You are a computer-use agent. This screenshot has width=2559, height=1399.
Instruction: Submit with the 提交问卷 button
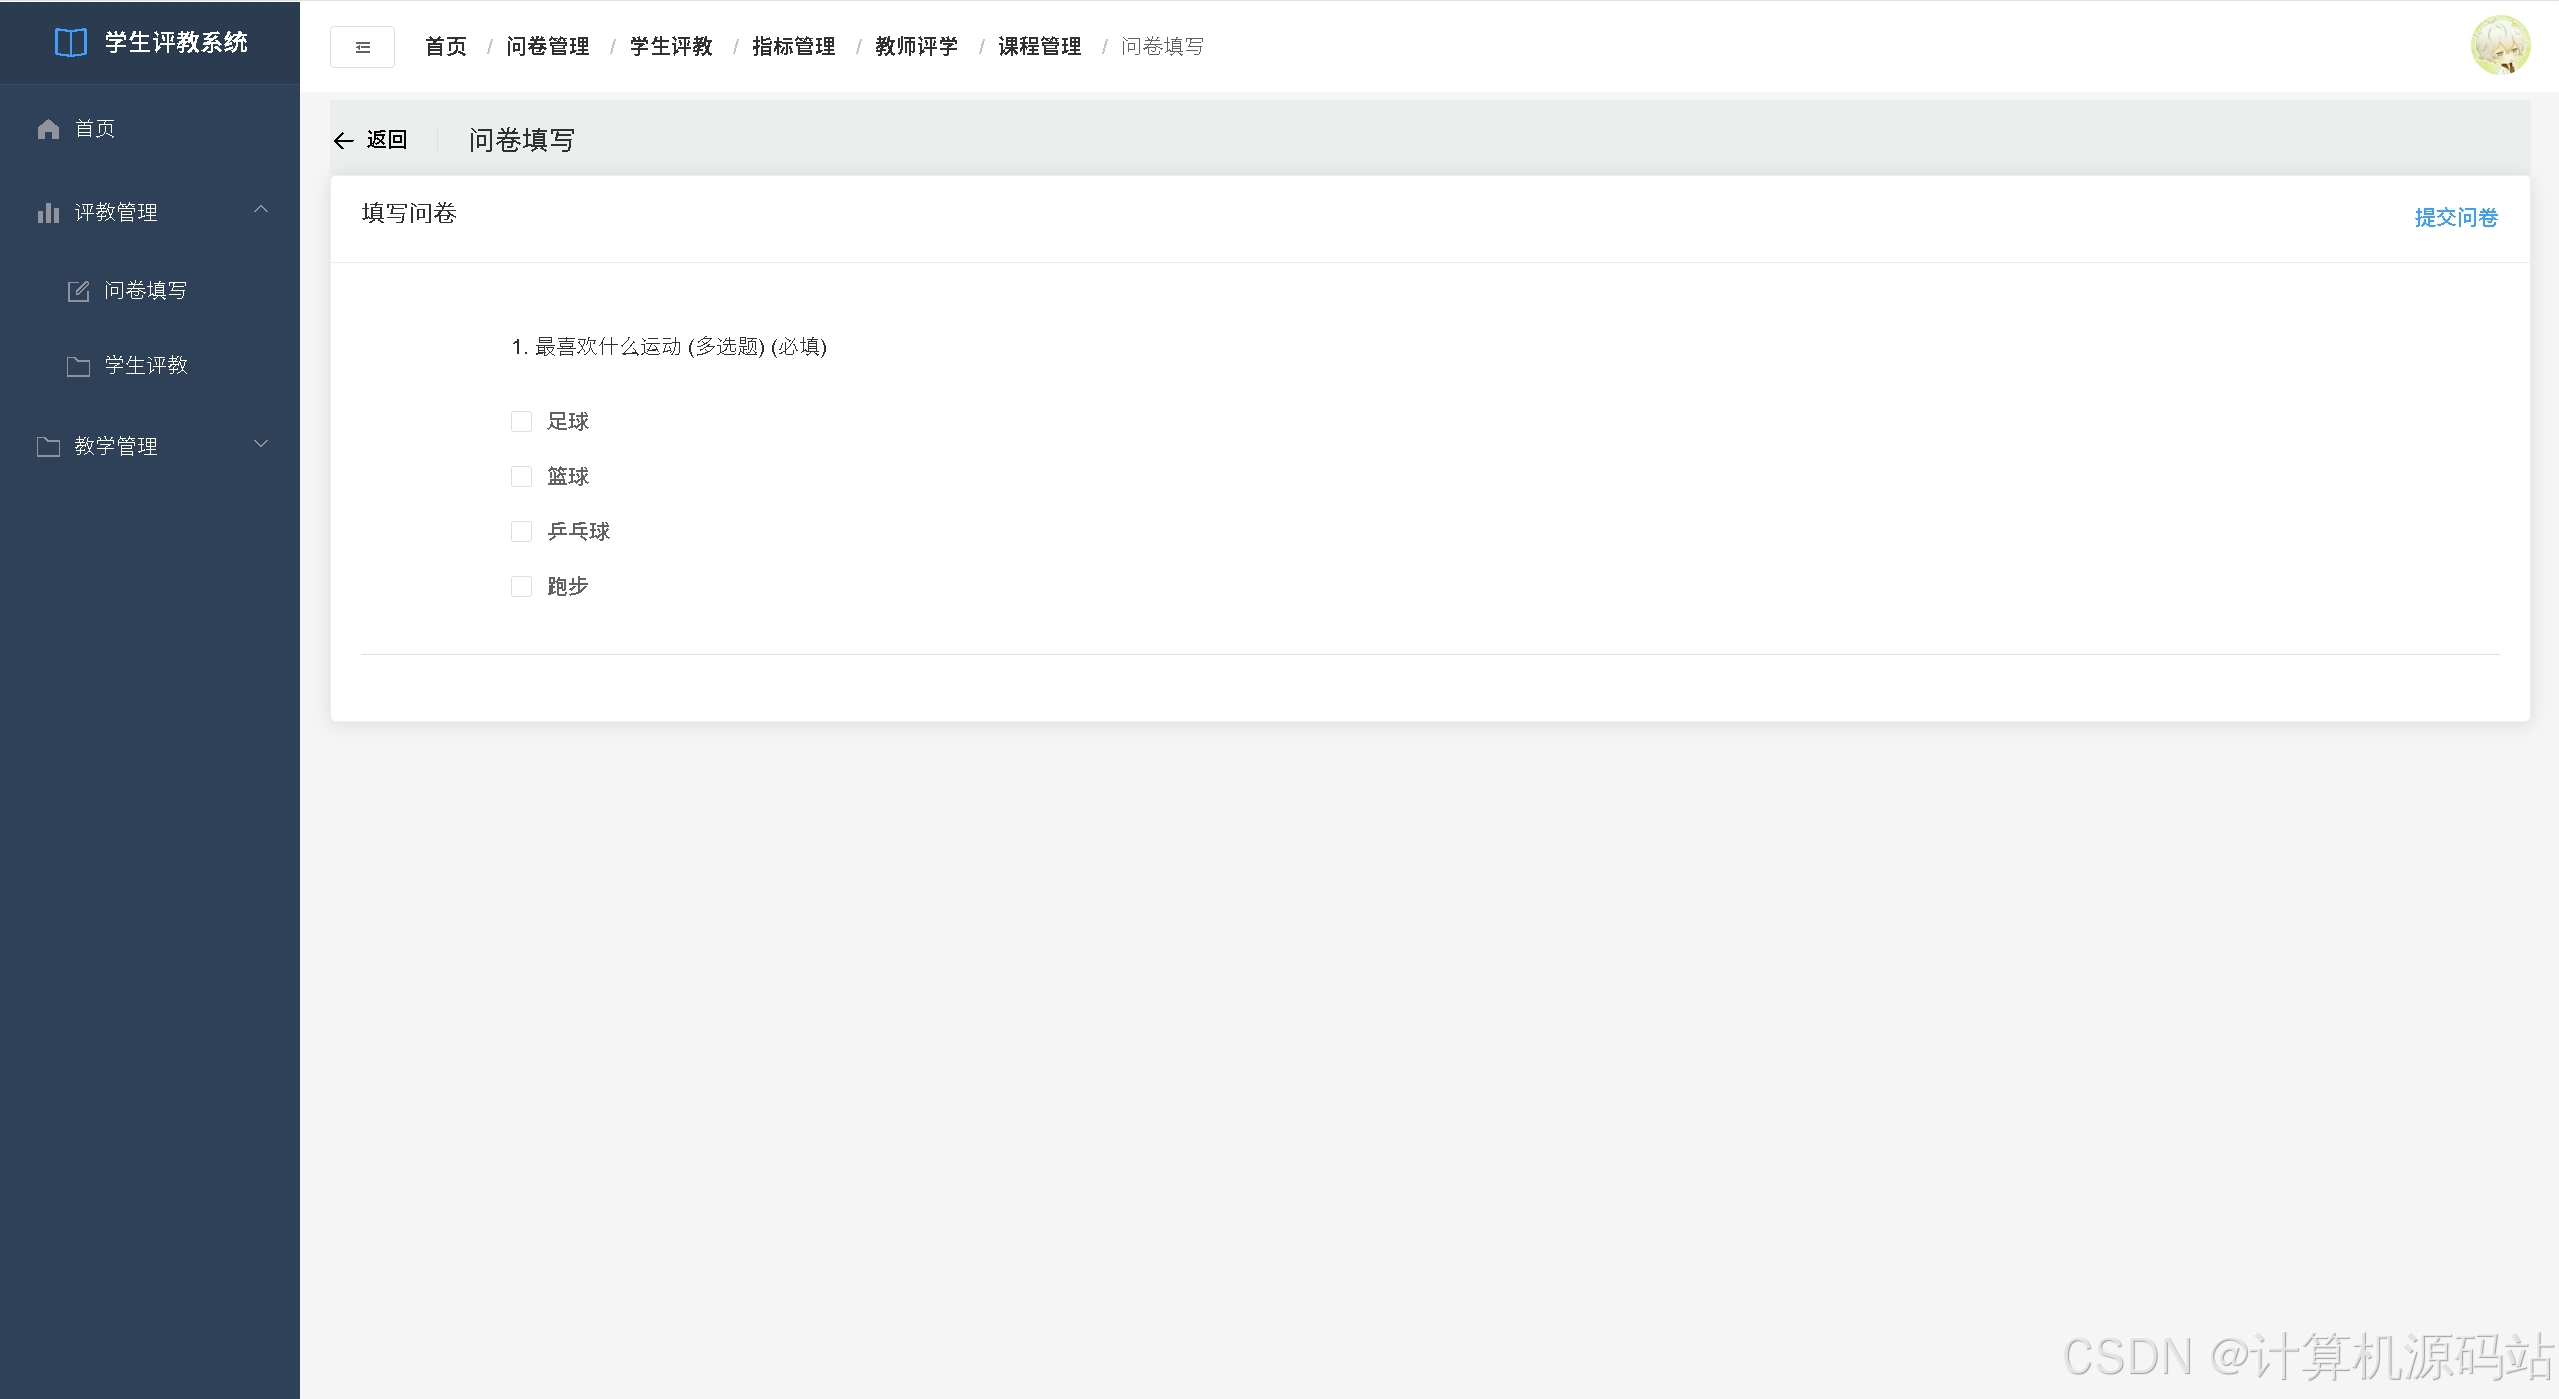pyautogui.click(x=2456, y=218)
